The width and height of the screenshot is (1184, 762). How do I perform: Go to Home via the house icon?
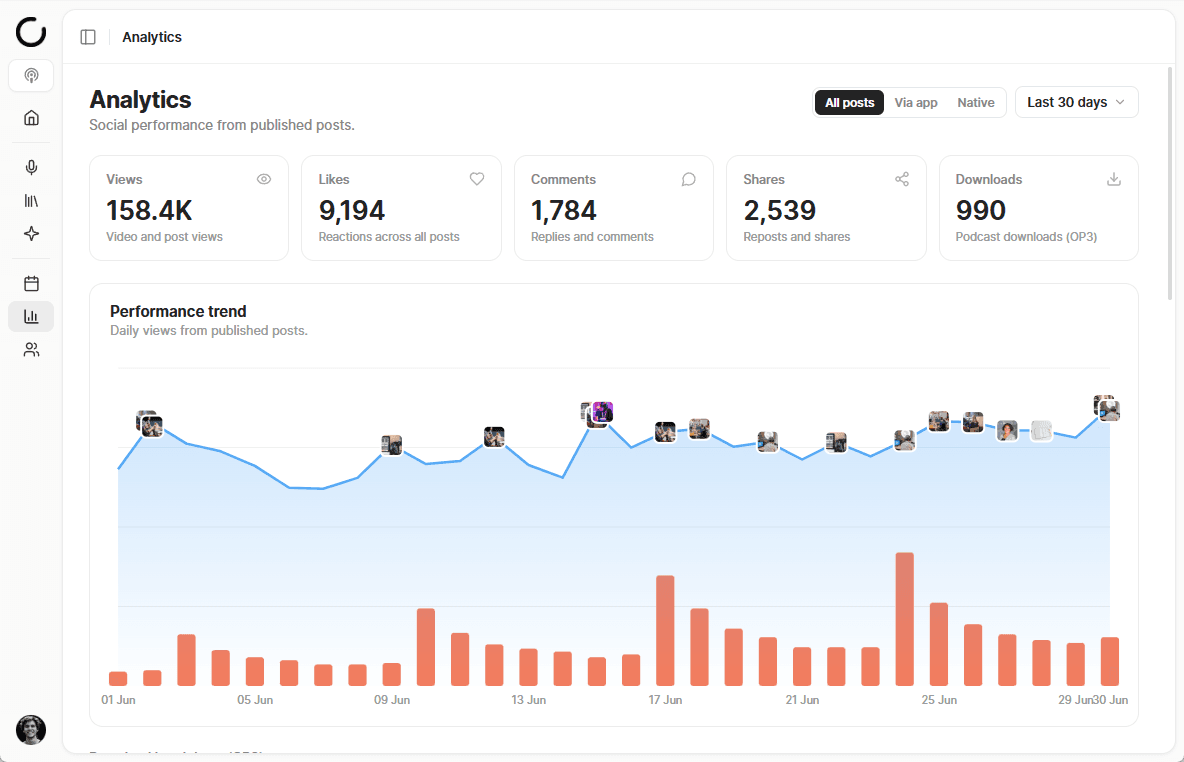click(x=31, y=118)
